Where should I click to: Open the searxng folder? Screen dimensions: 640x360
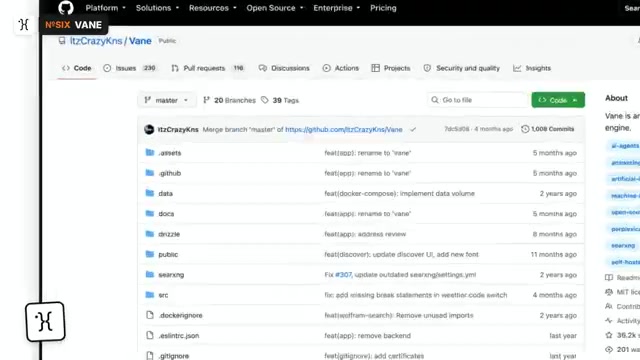pos(171,275)
